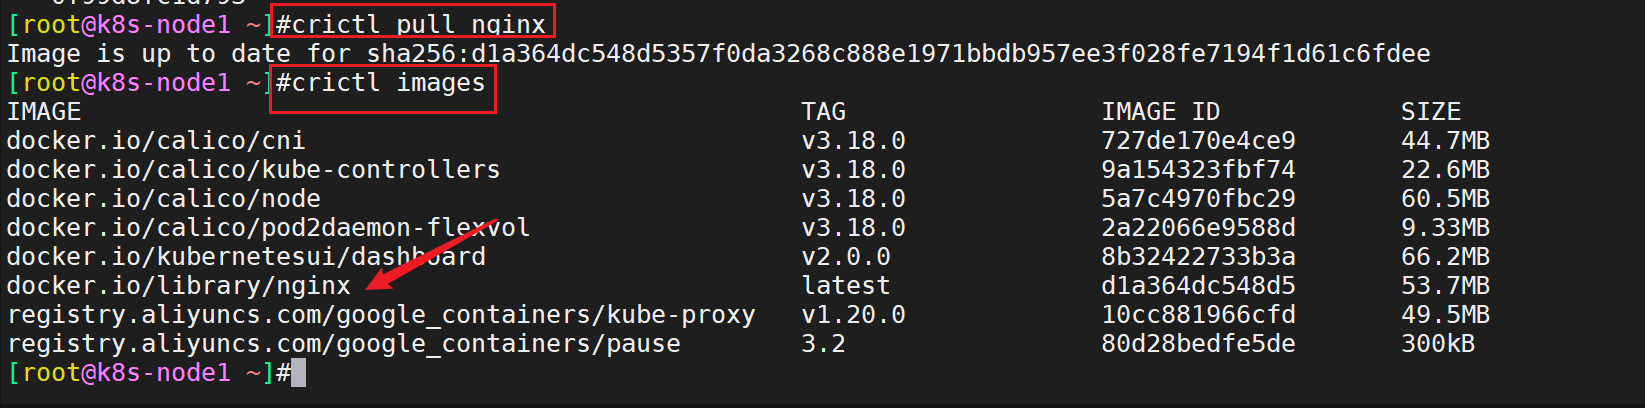Image resolution: width=1645 pixels, height=408 pixels.
Task: Click the v1.20.0 tag value
Action: pos(853,315)
